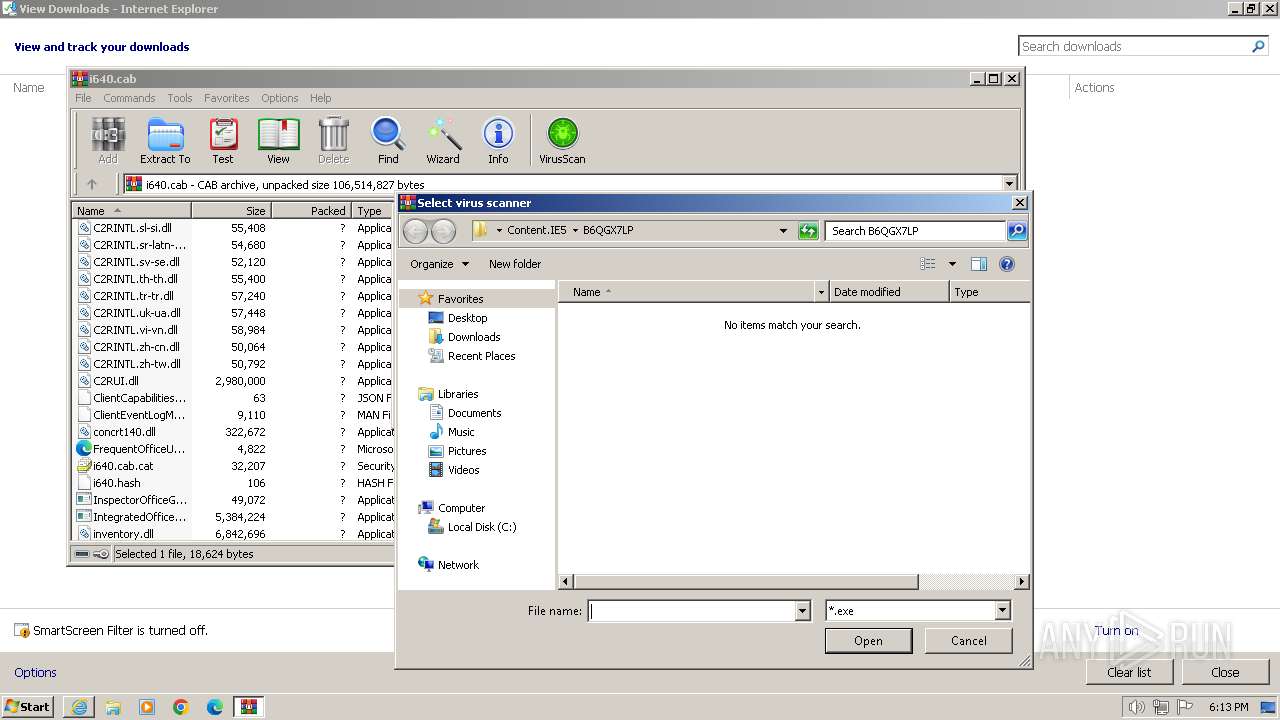Click New folder in the dialog

tap(515, 264)
